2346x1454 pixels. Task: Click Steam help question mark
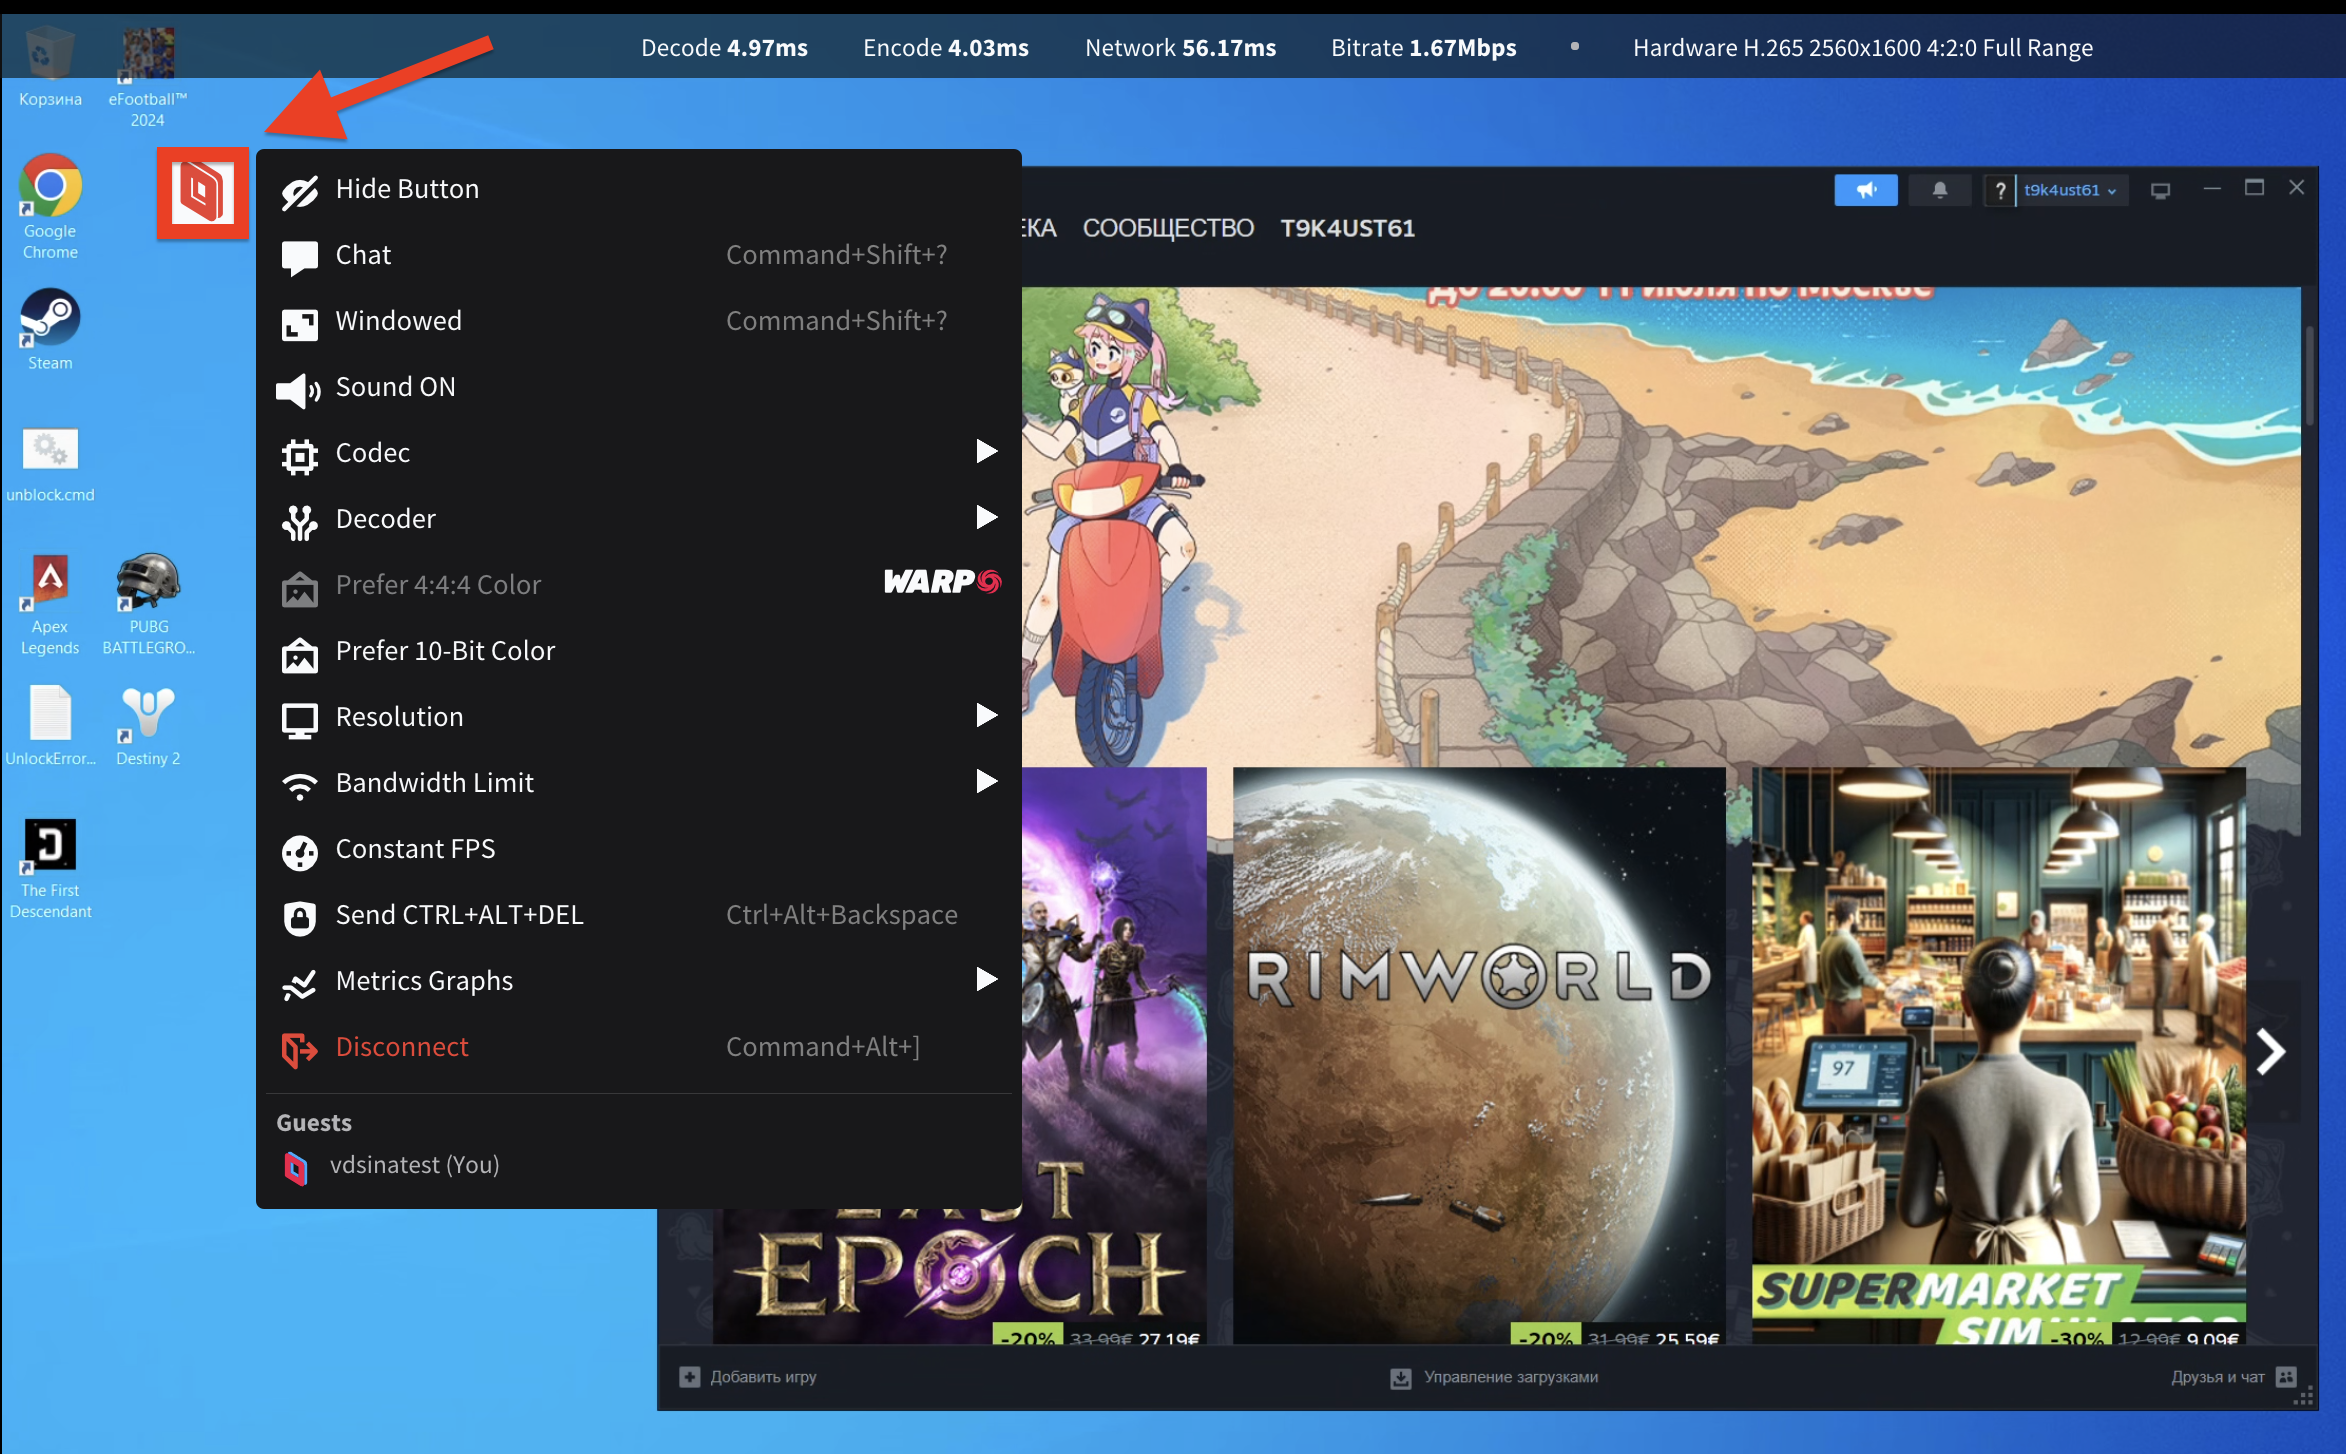click(2000, 190)
